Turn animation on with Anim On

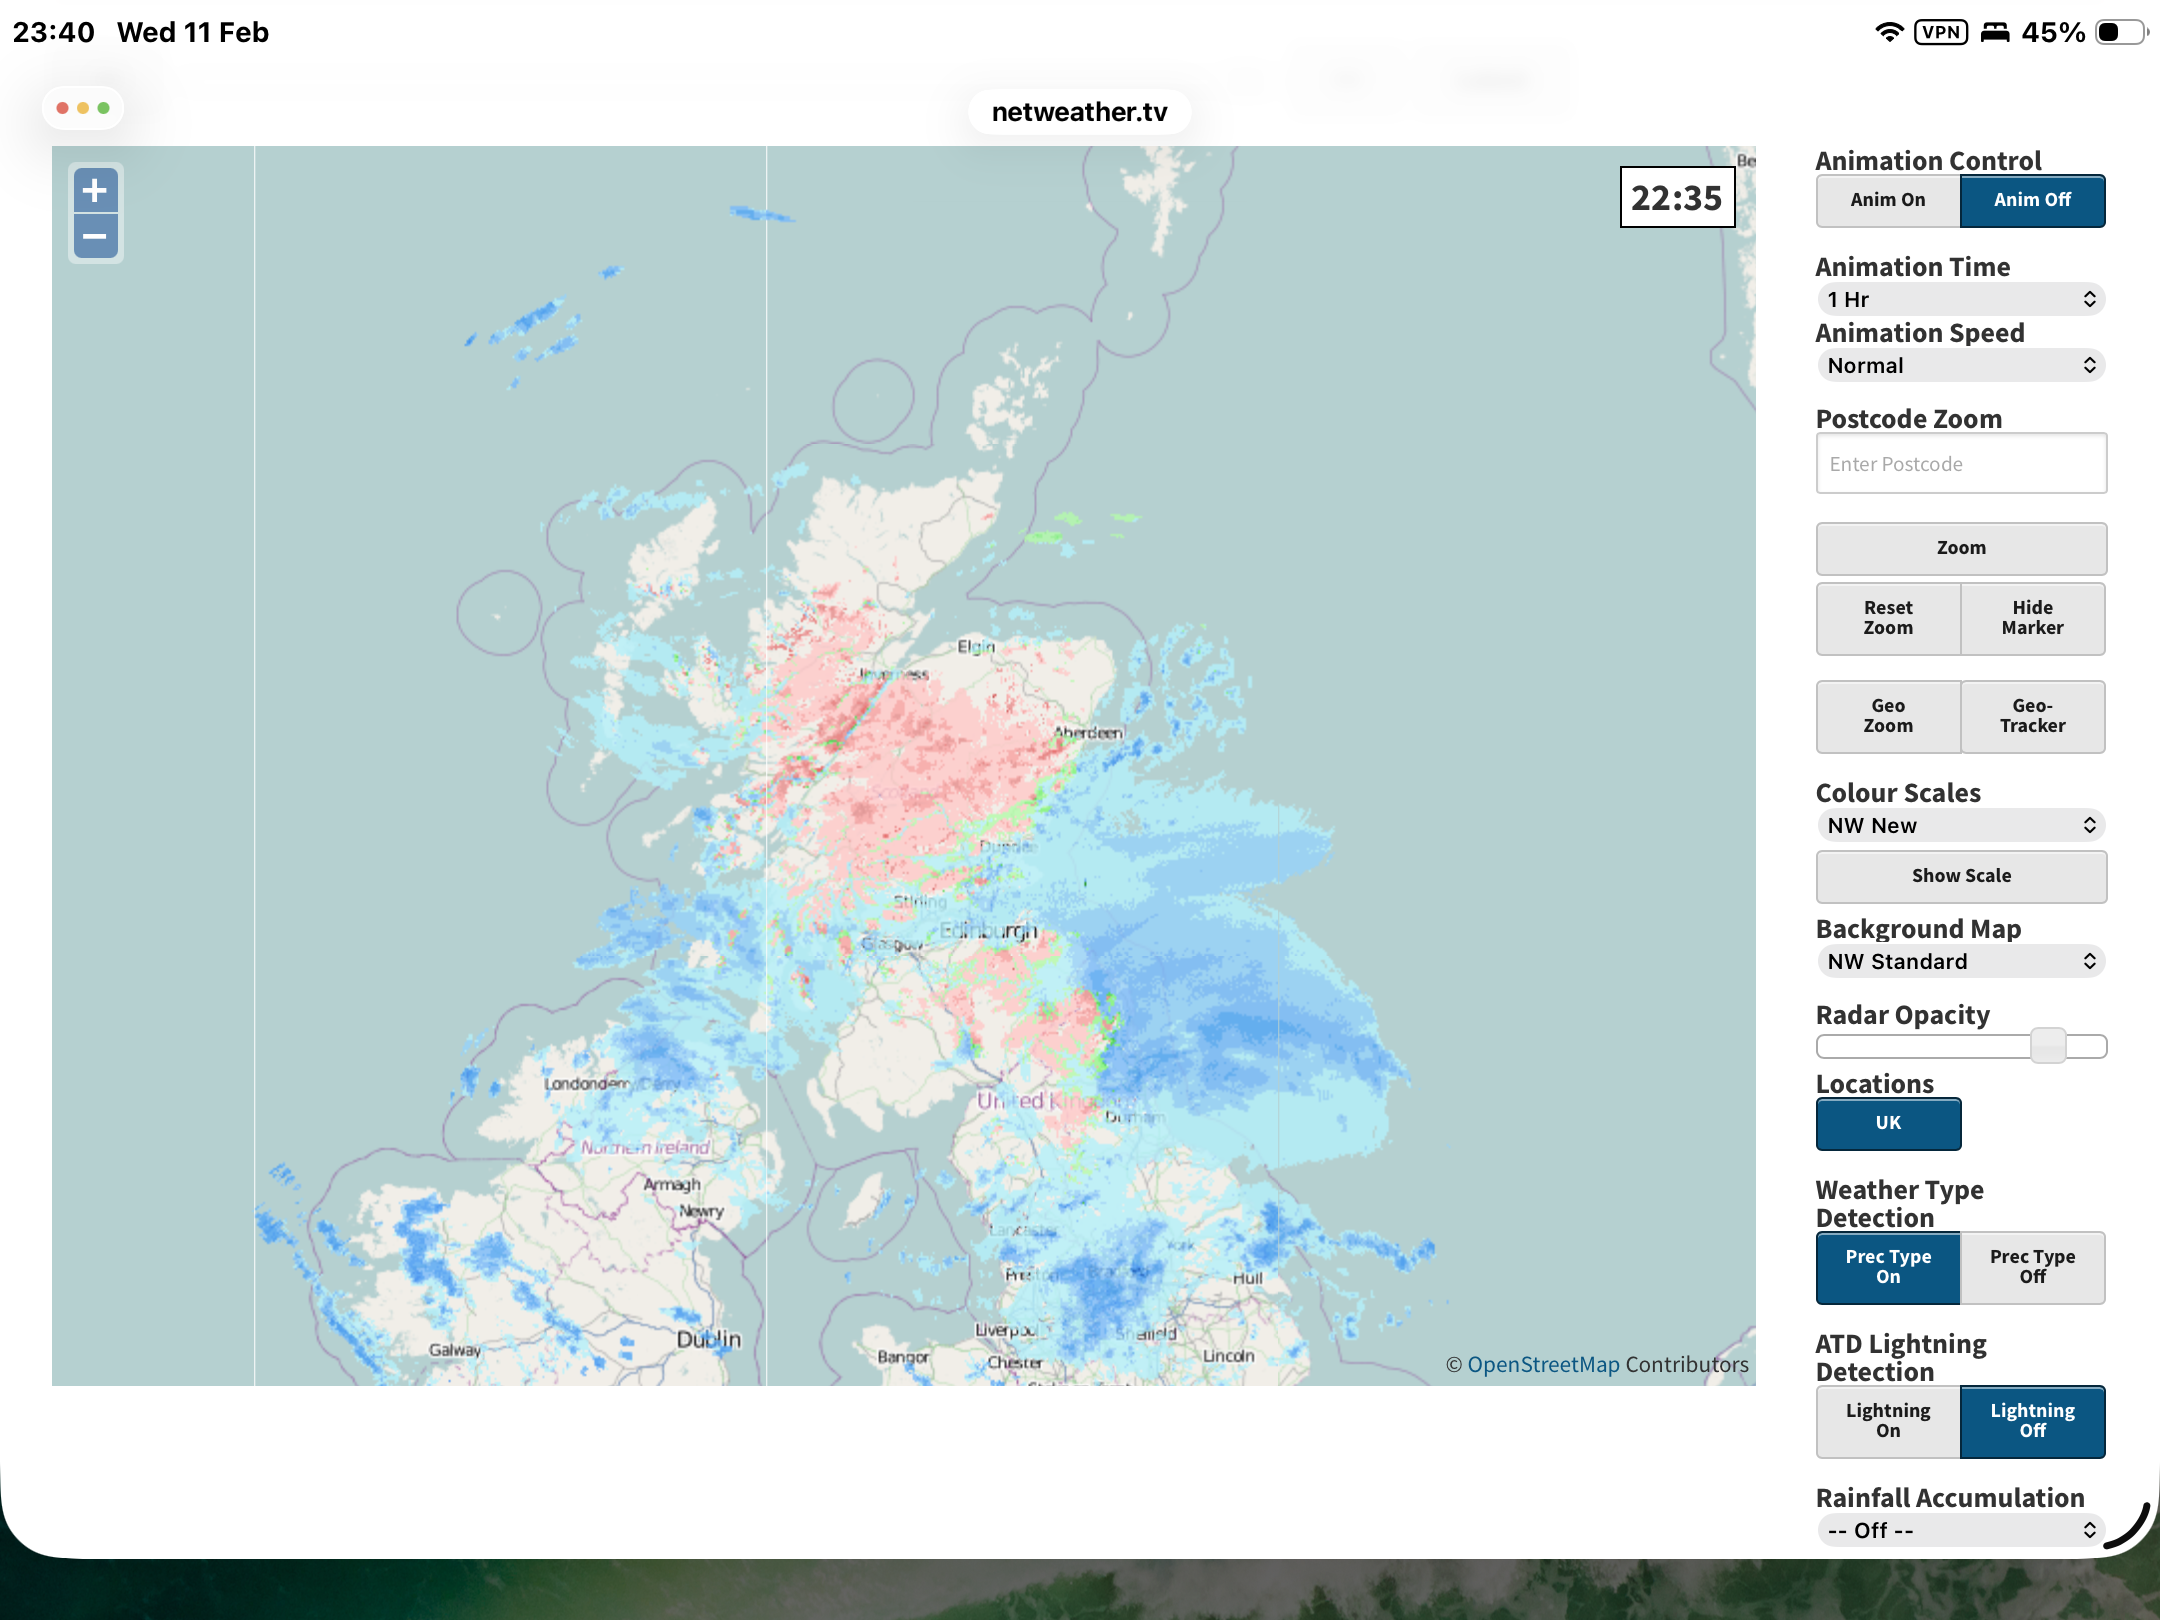click(1887, 200)
